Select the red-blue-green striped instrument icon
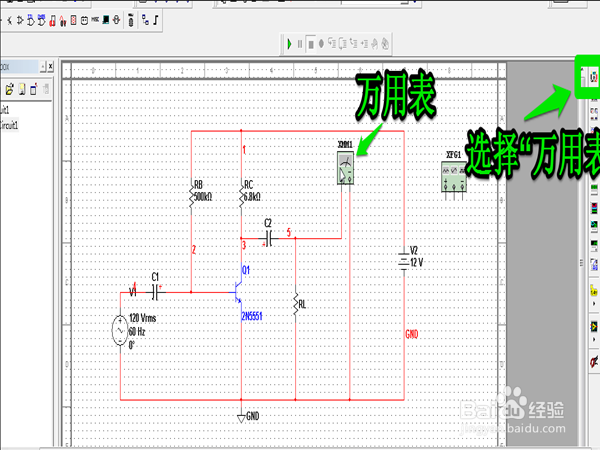Screen dimensions: 600x450 coord(594,208)
